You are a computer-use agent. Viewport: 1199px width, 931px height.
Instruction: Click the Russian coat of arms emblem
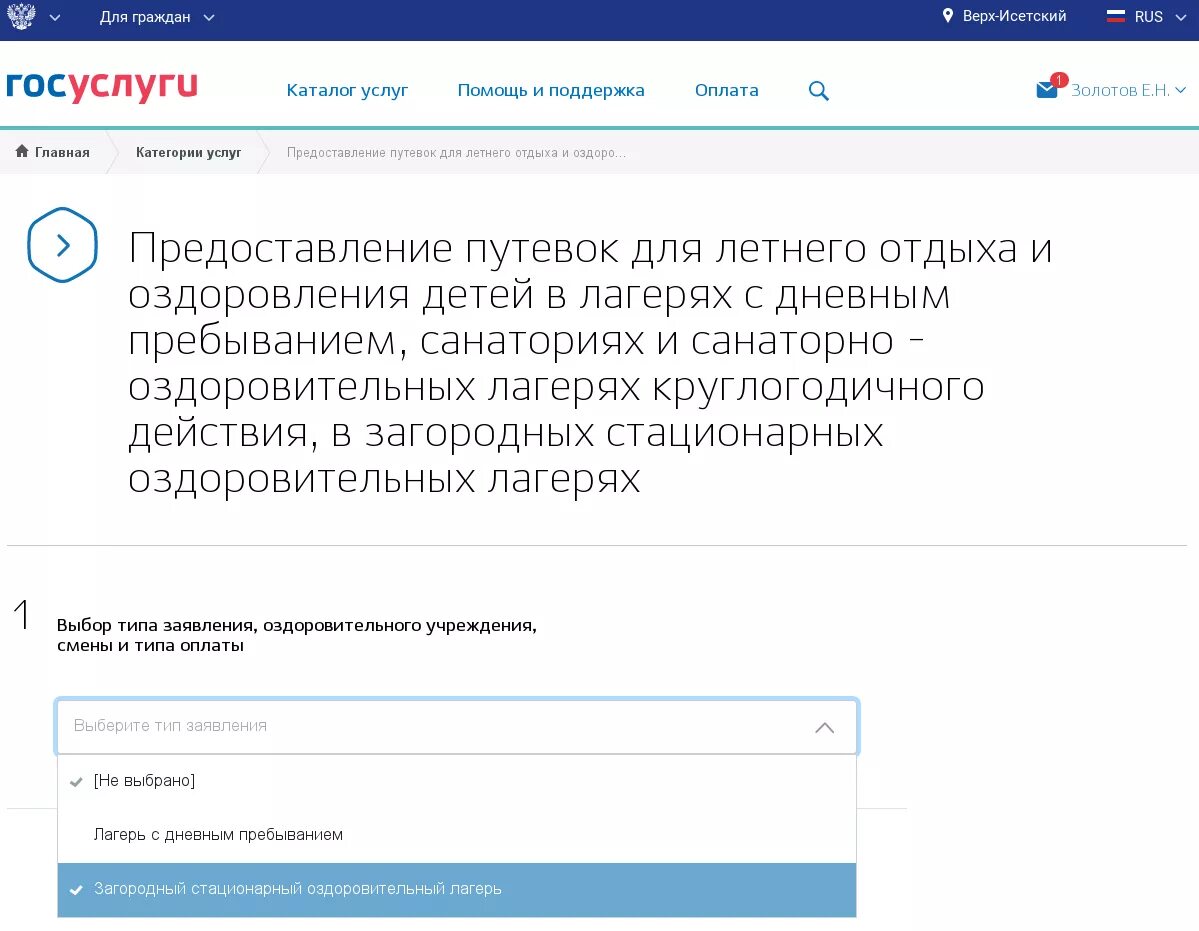[20, 15]
